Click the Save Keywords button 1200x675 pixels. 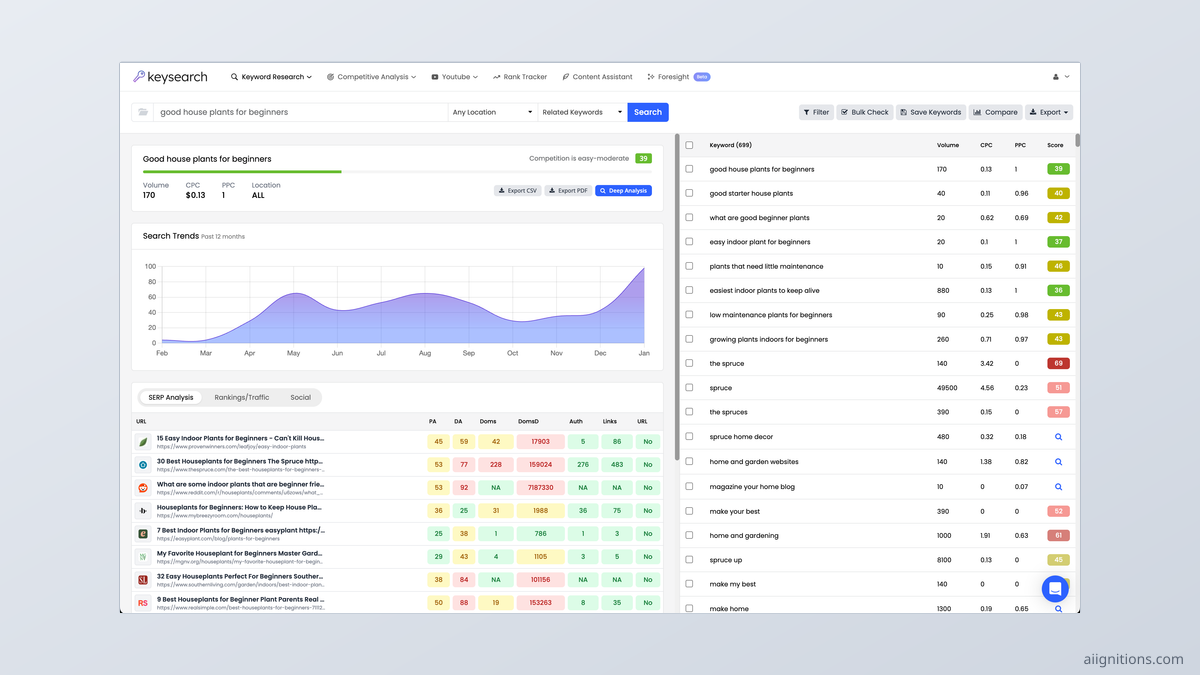pos(930,112)
